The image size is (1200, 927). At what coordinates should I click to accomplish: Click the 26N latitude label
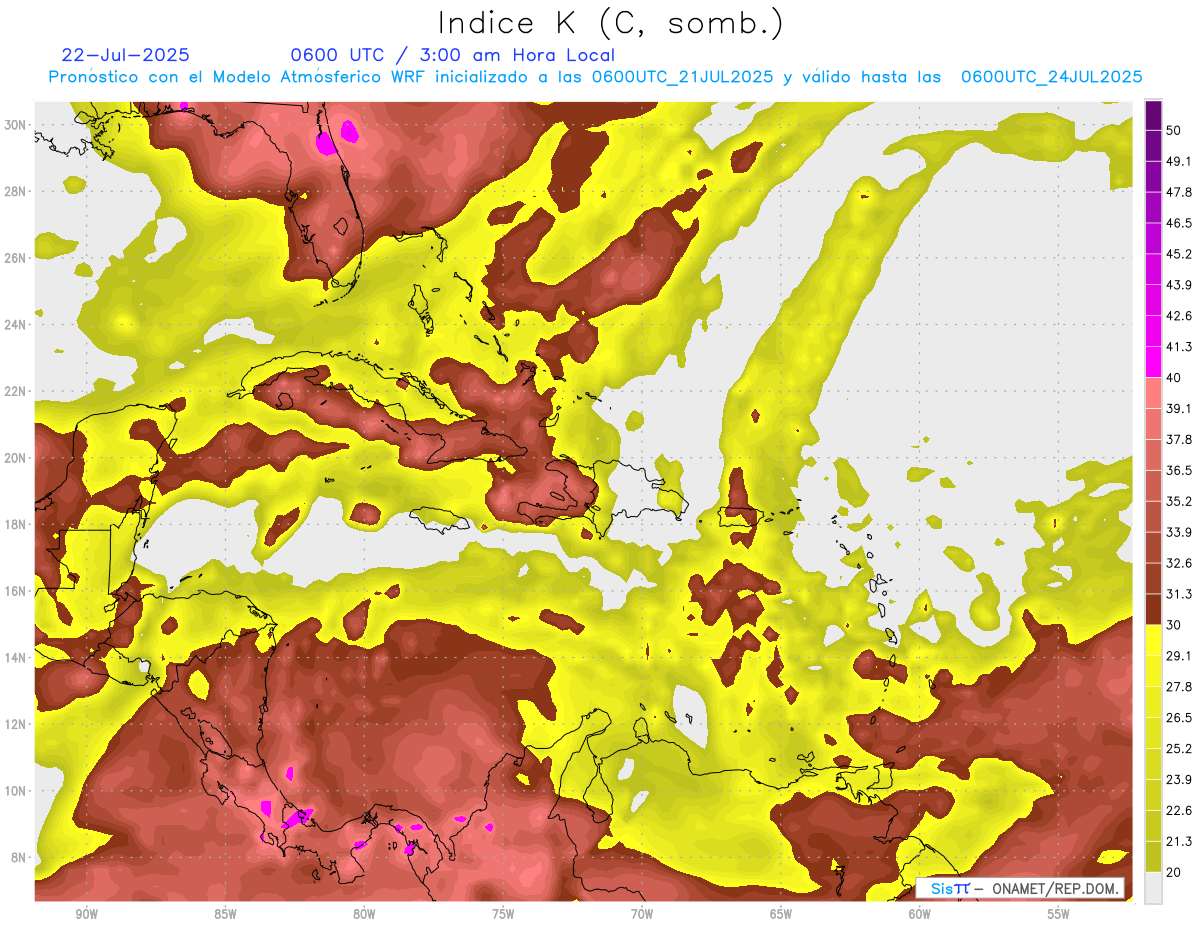tap(16, 258)
